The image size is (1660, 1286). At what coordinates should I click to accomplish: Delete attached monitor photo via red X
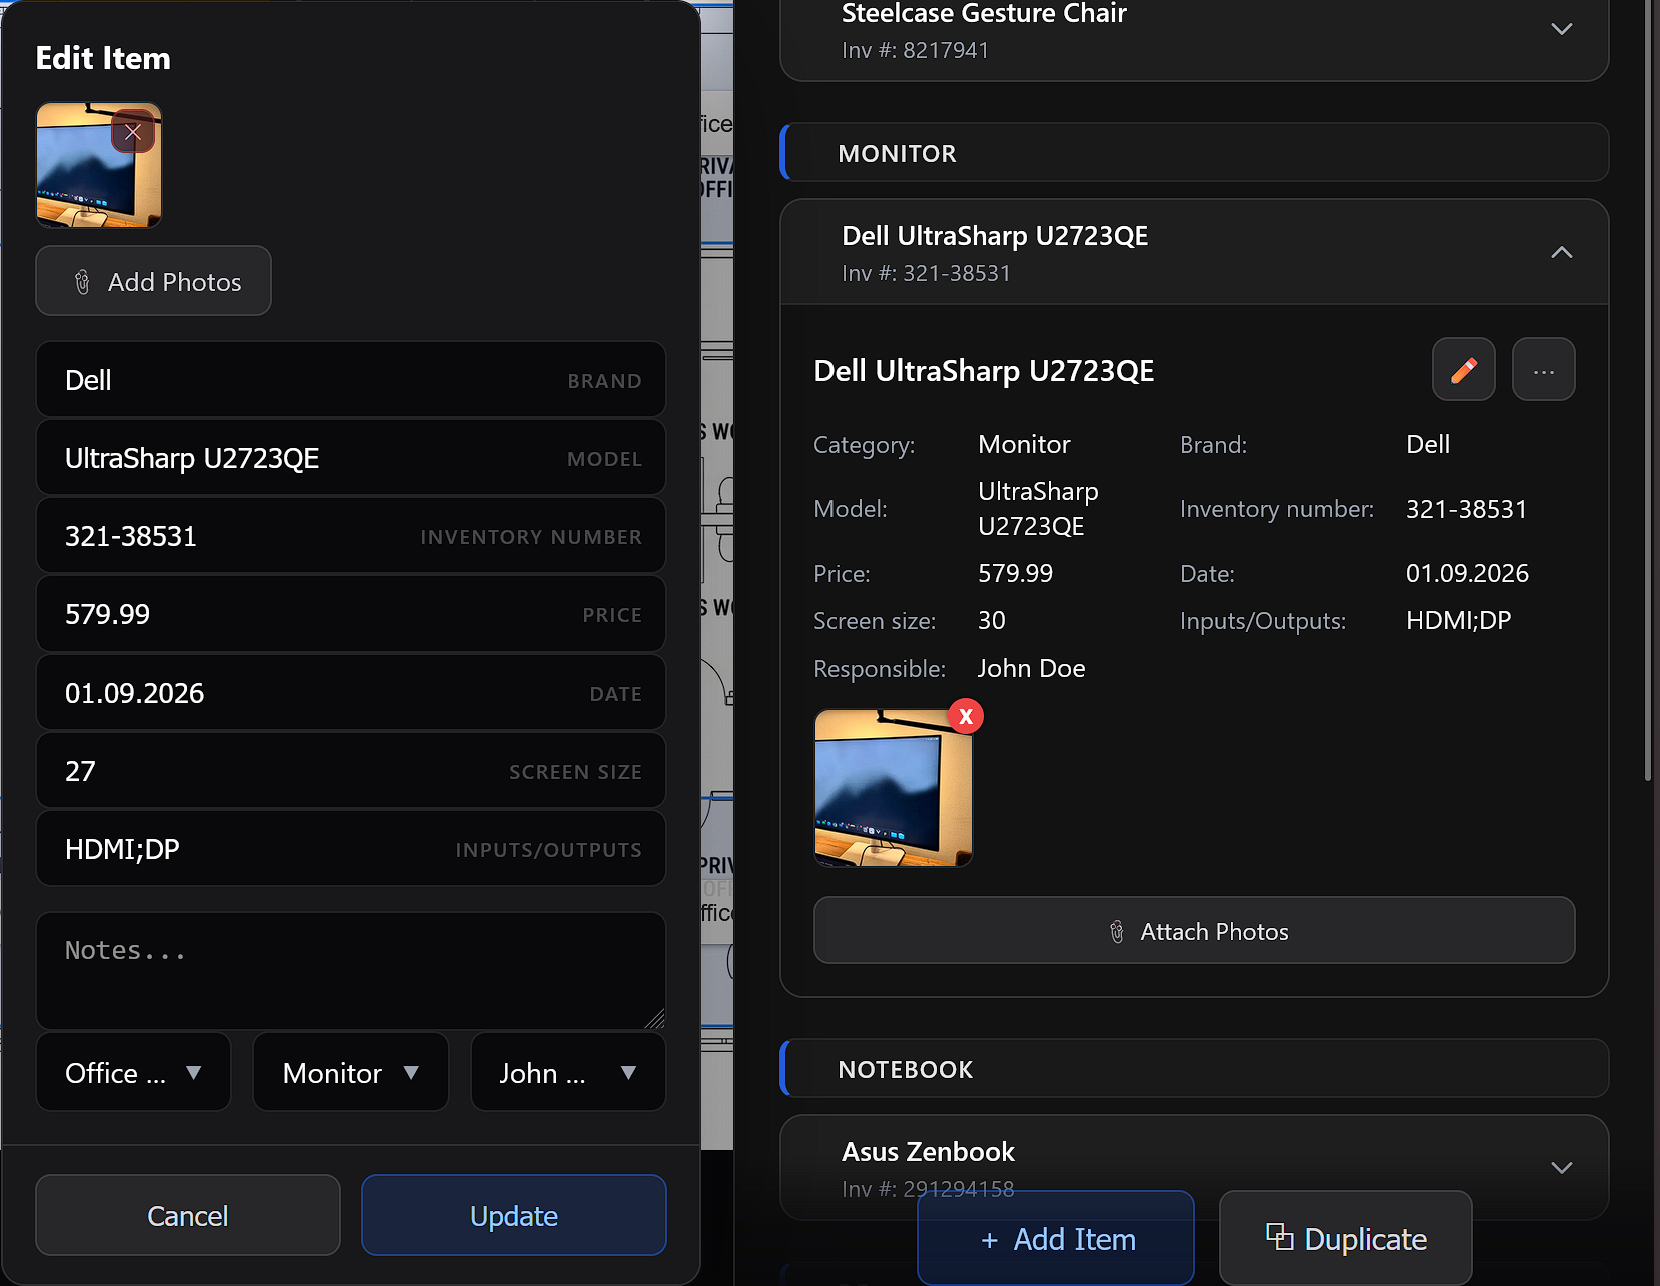point(966,716)
